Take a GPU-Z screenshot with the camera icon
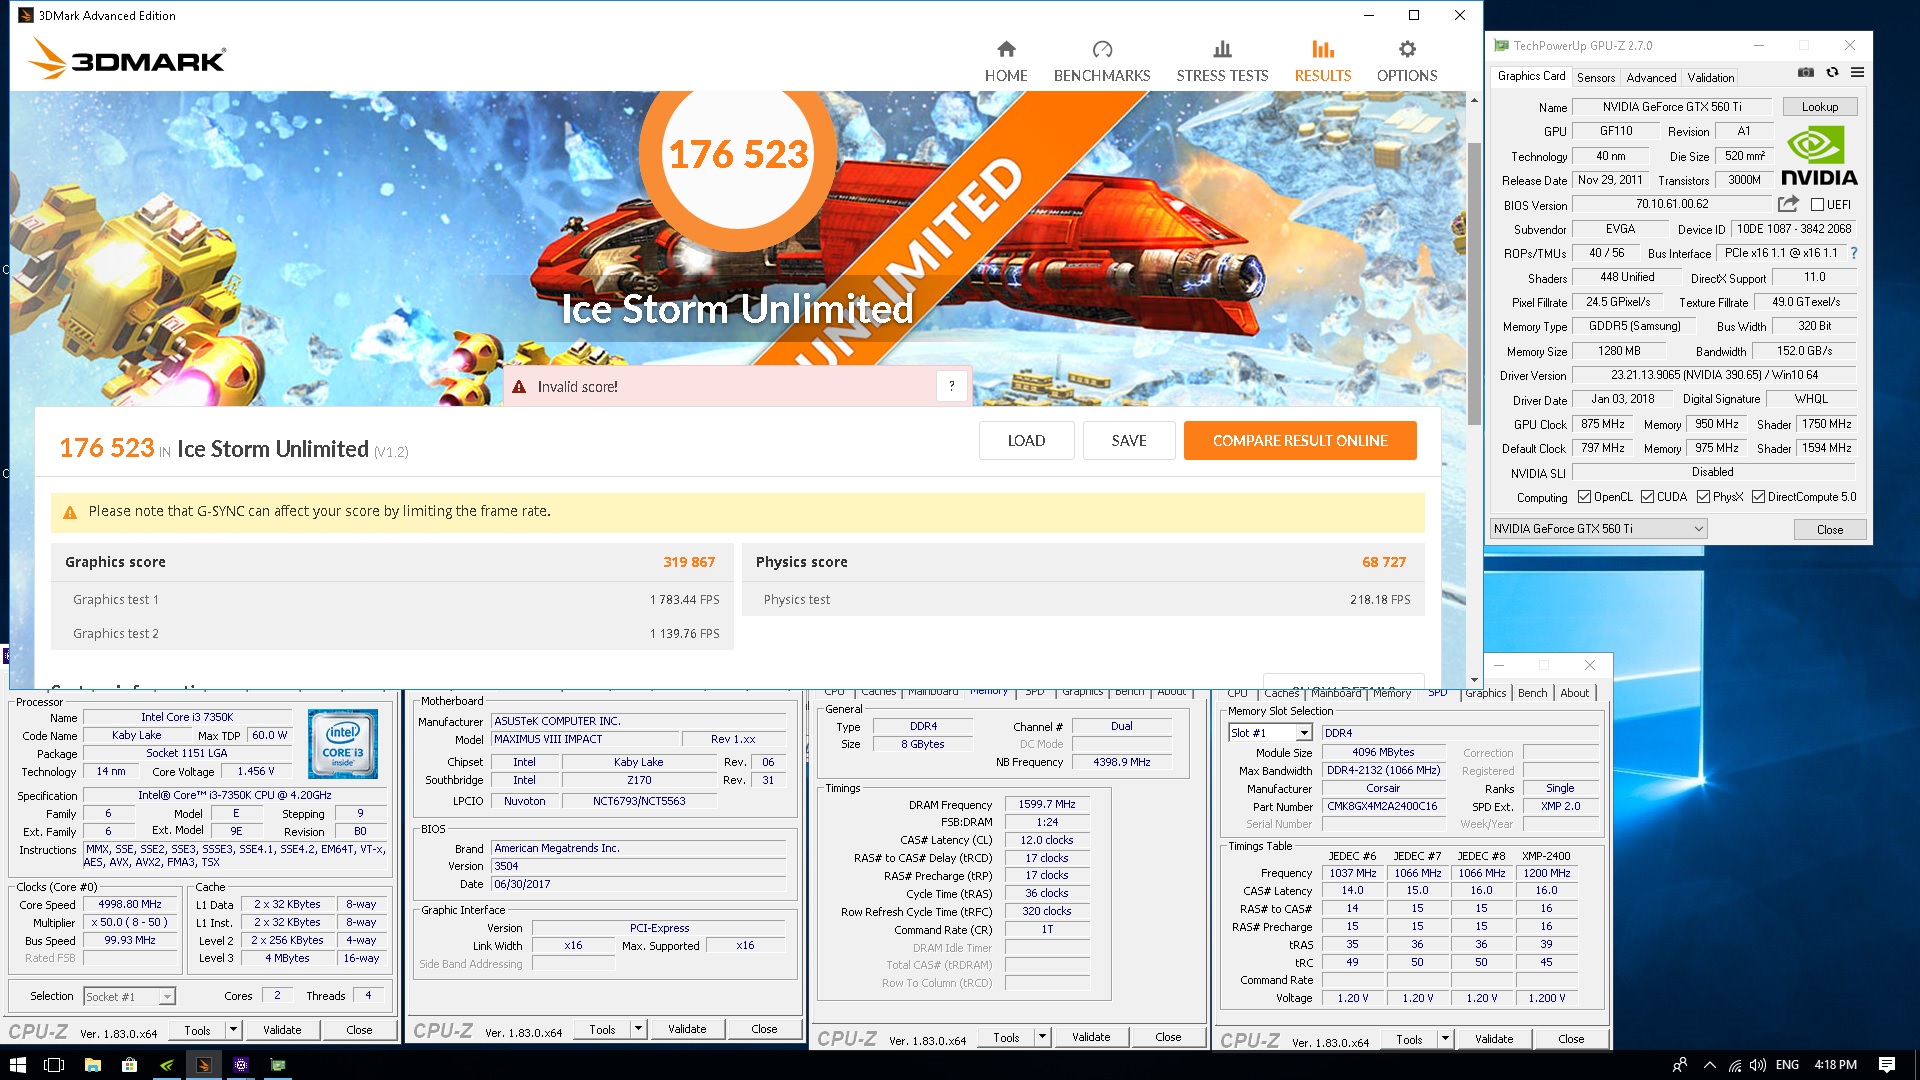 (x=1806, y=72)
